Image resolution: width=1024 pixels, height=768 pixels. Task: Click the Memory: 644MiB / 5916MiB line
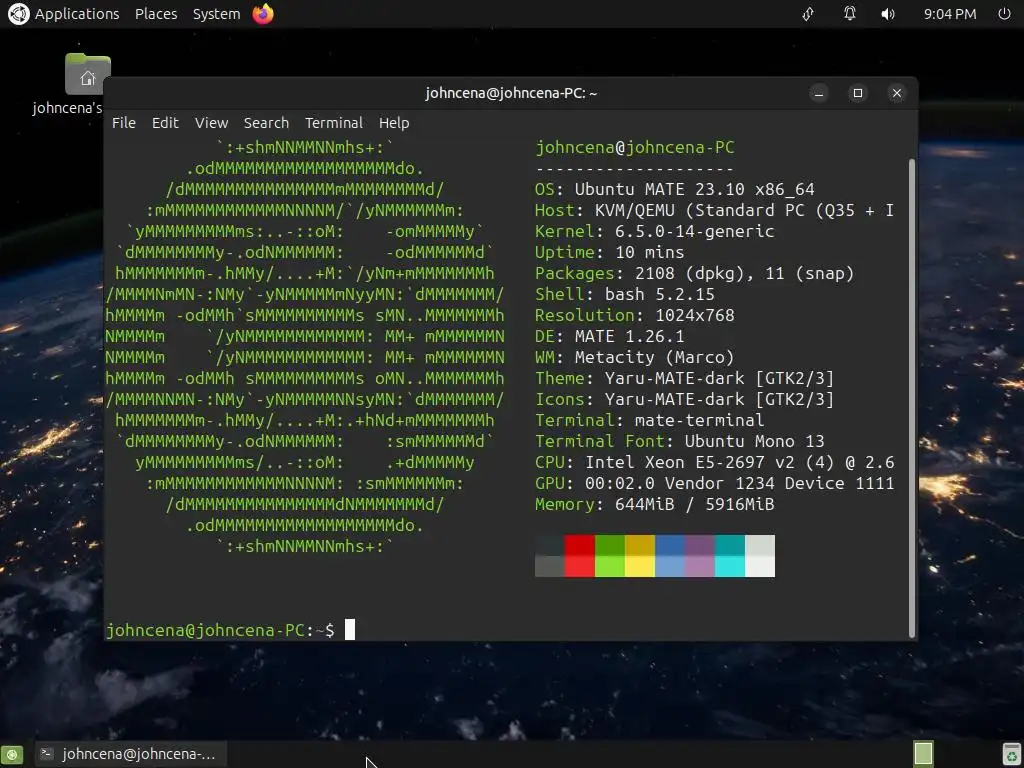coord(654,504)
